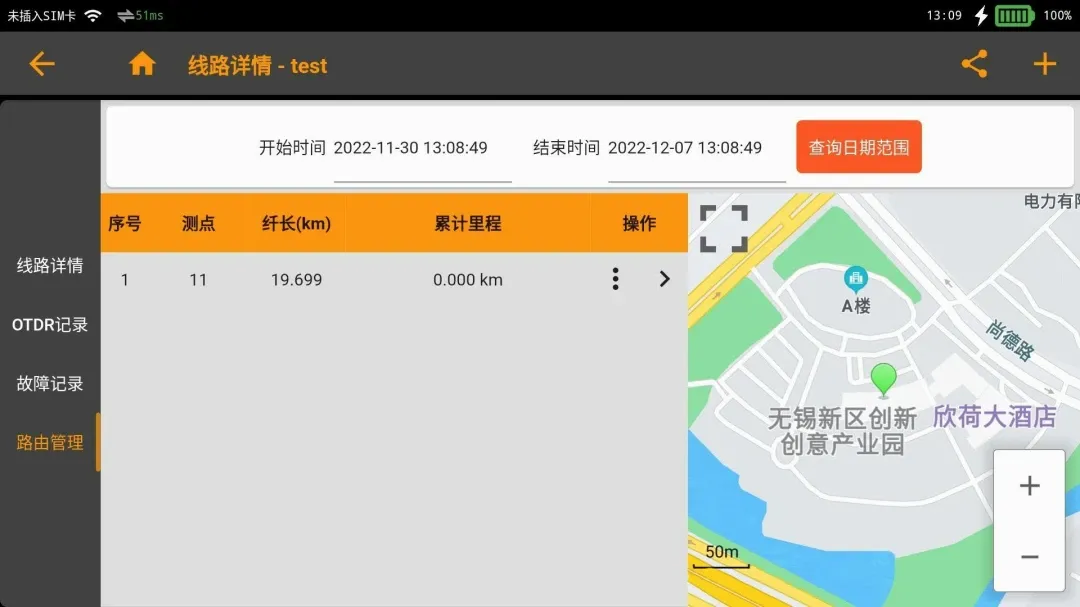Screen dimensions: 1080x607
Task: Go to home screen via house icon
Action: [x=142, y=64]
